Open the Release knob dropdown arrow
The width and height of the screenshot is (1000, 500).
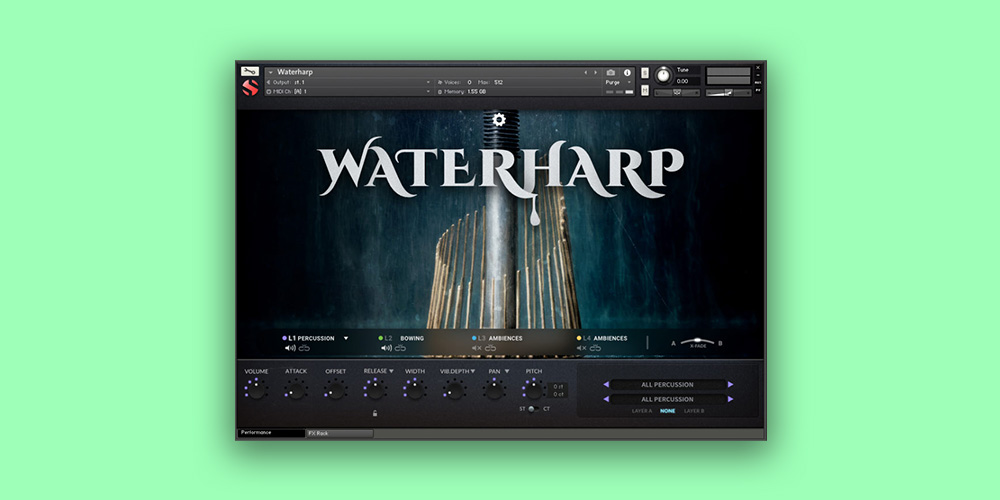pos(391,371)
